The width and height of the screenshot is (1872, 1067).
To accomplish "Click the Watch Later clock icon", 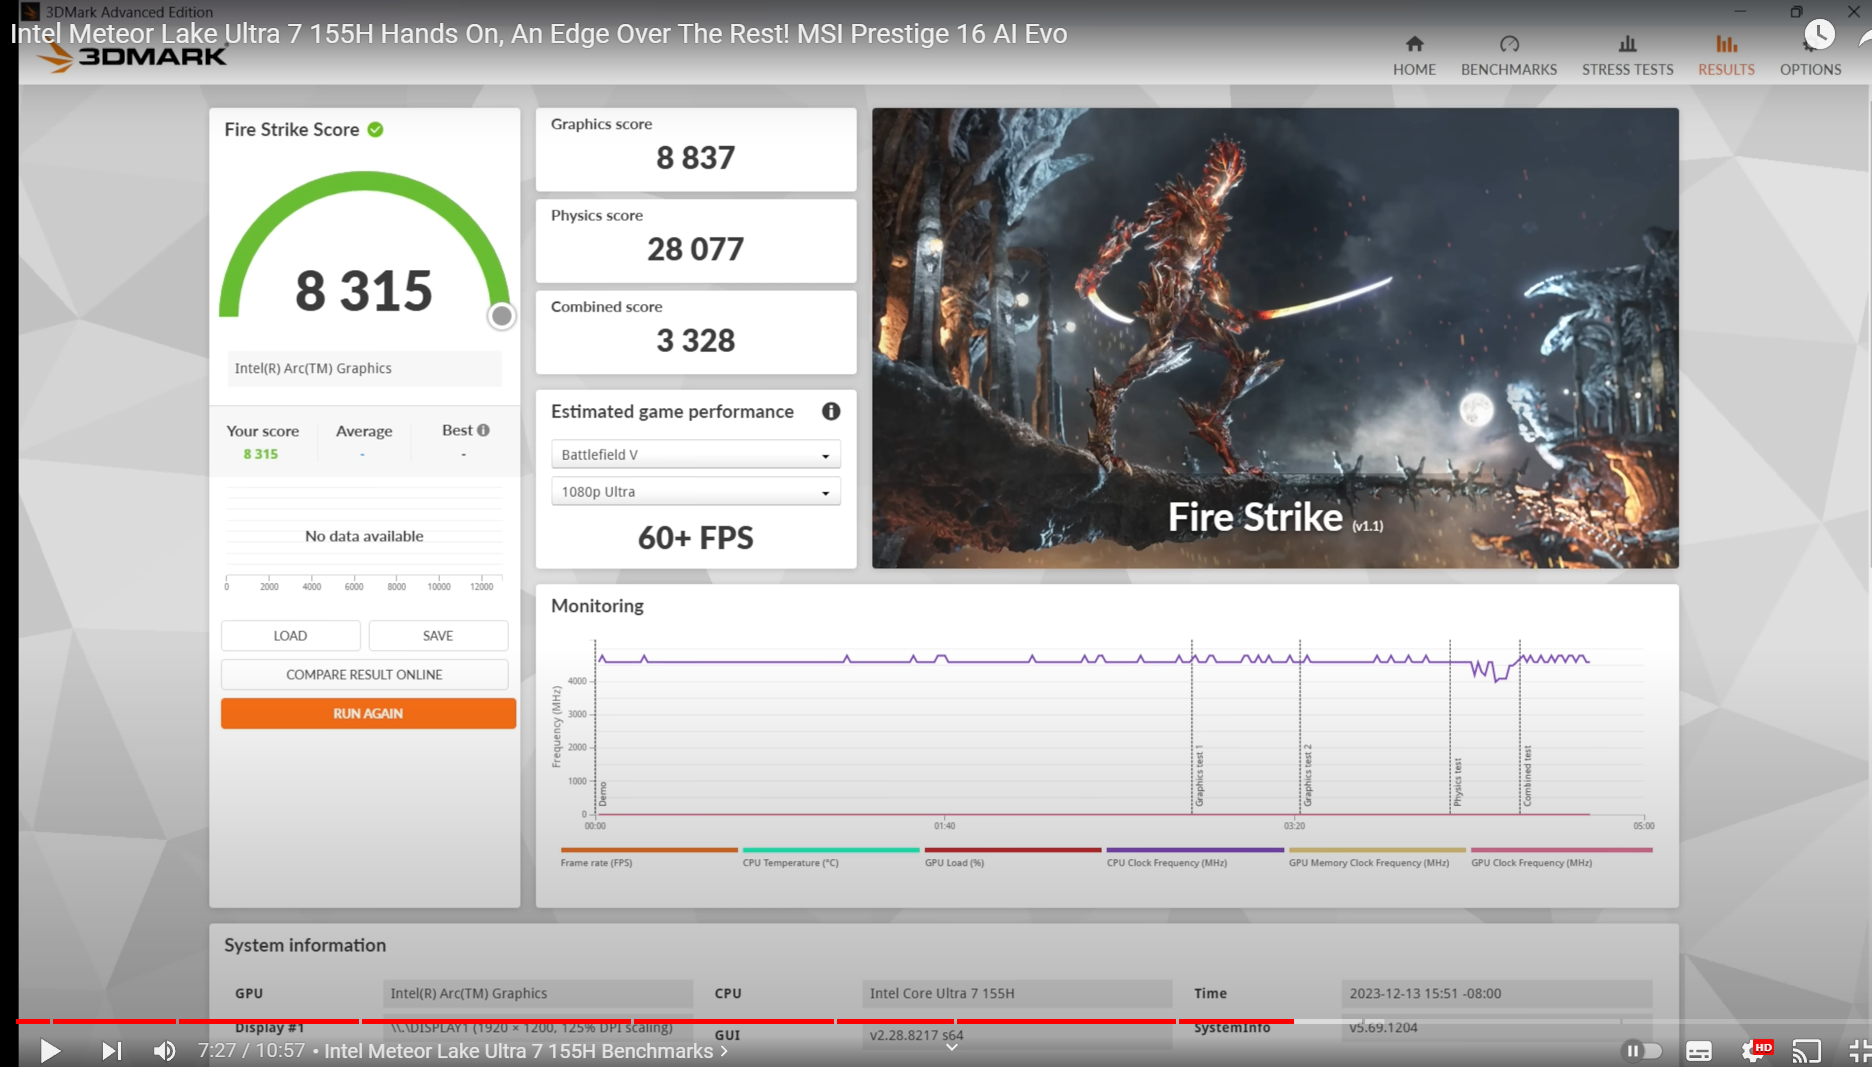I will coord(1819,35).
